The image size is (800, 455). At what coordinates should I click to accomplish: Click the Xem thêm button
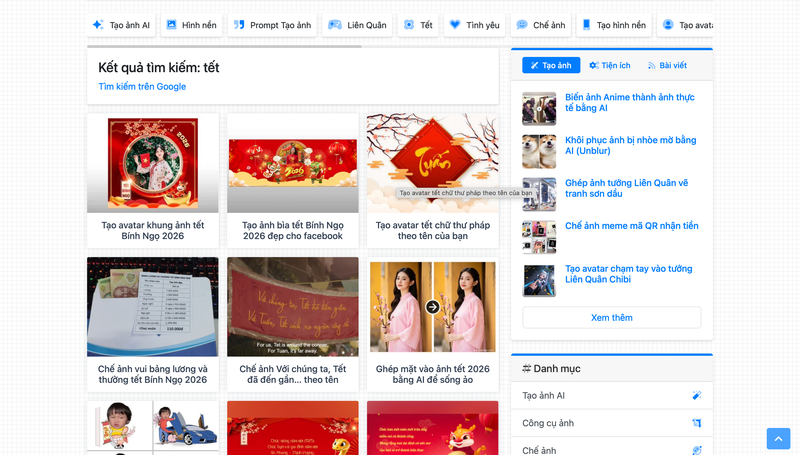click(x=612, y=318)
